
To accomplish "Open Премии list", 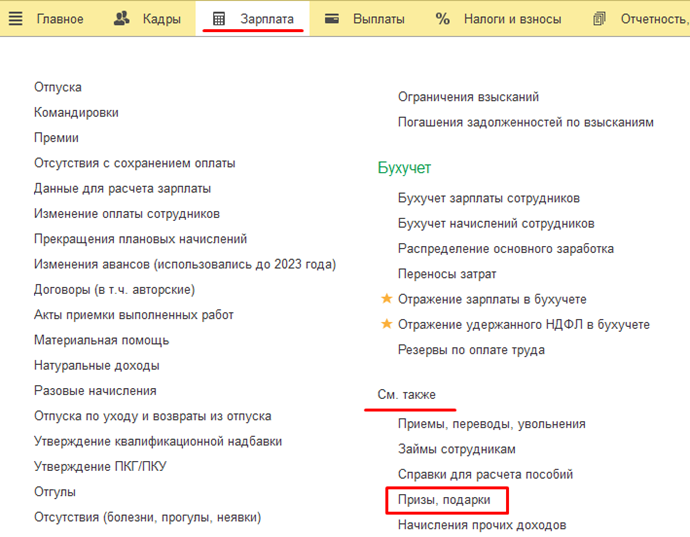I will (x=56, y=138).
